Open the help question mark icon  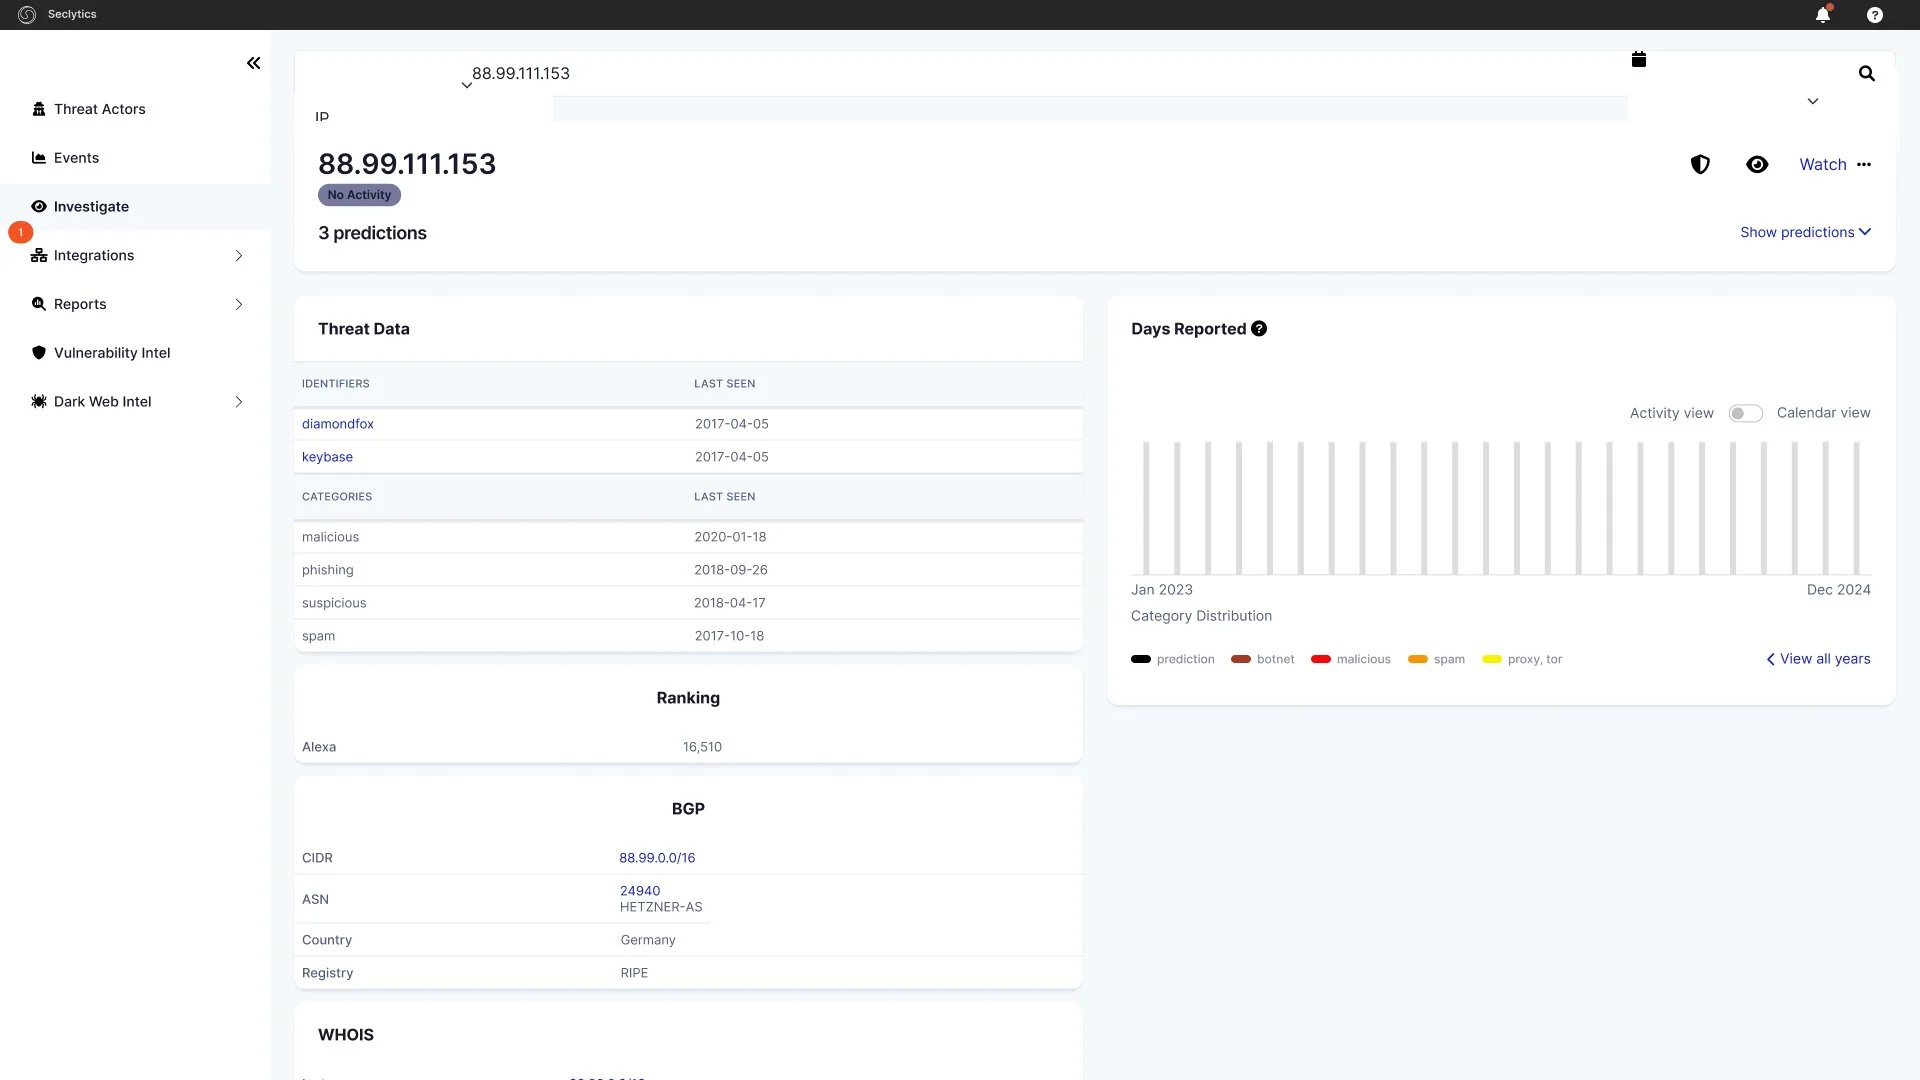[x=1874, y=15]
